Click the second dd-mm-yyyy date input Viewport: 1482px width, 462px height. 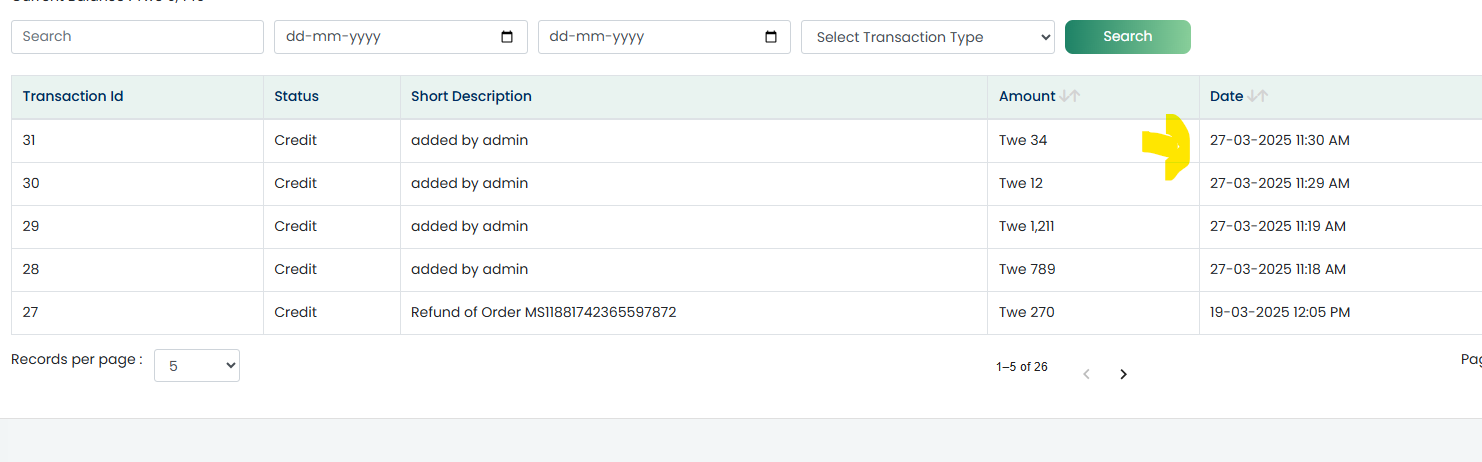(664, 37)
